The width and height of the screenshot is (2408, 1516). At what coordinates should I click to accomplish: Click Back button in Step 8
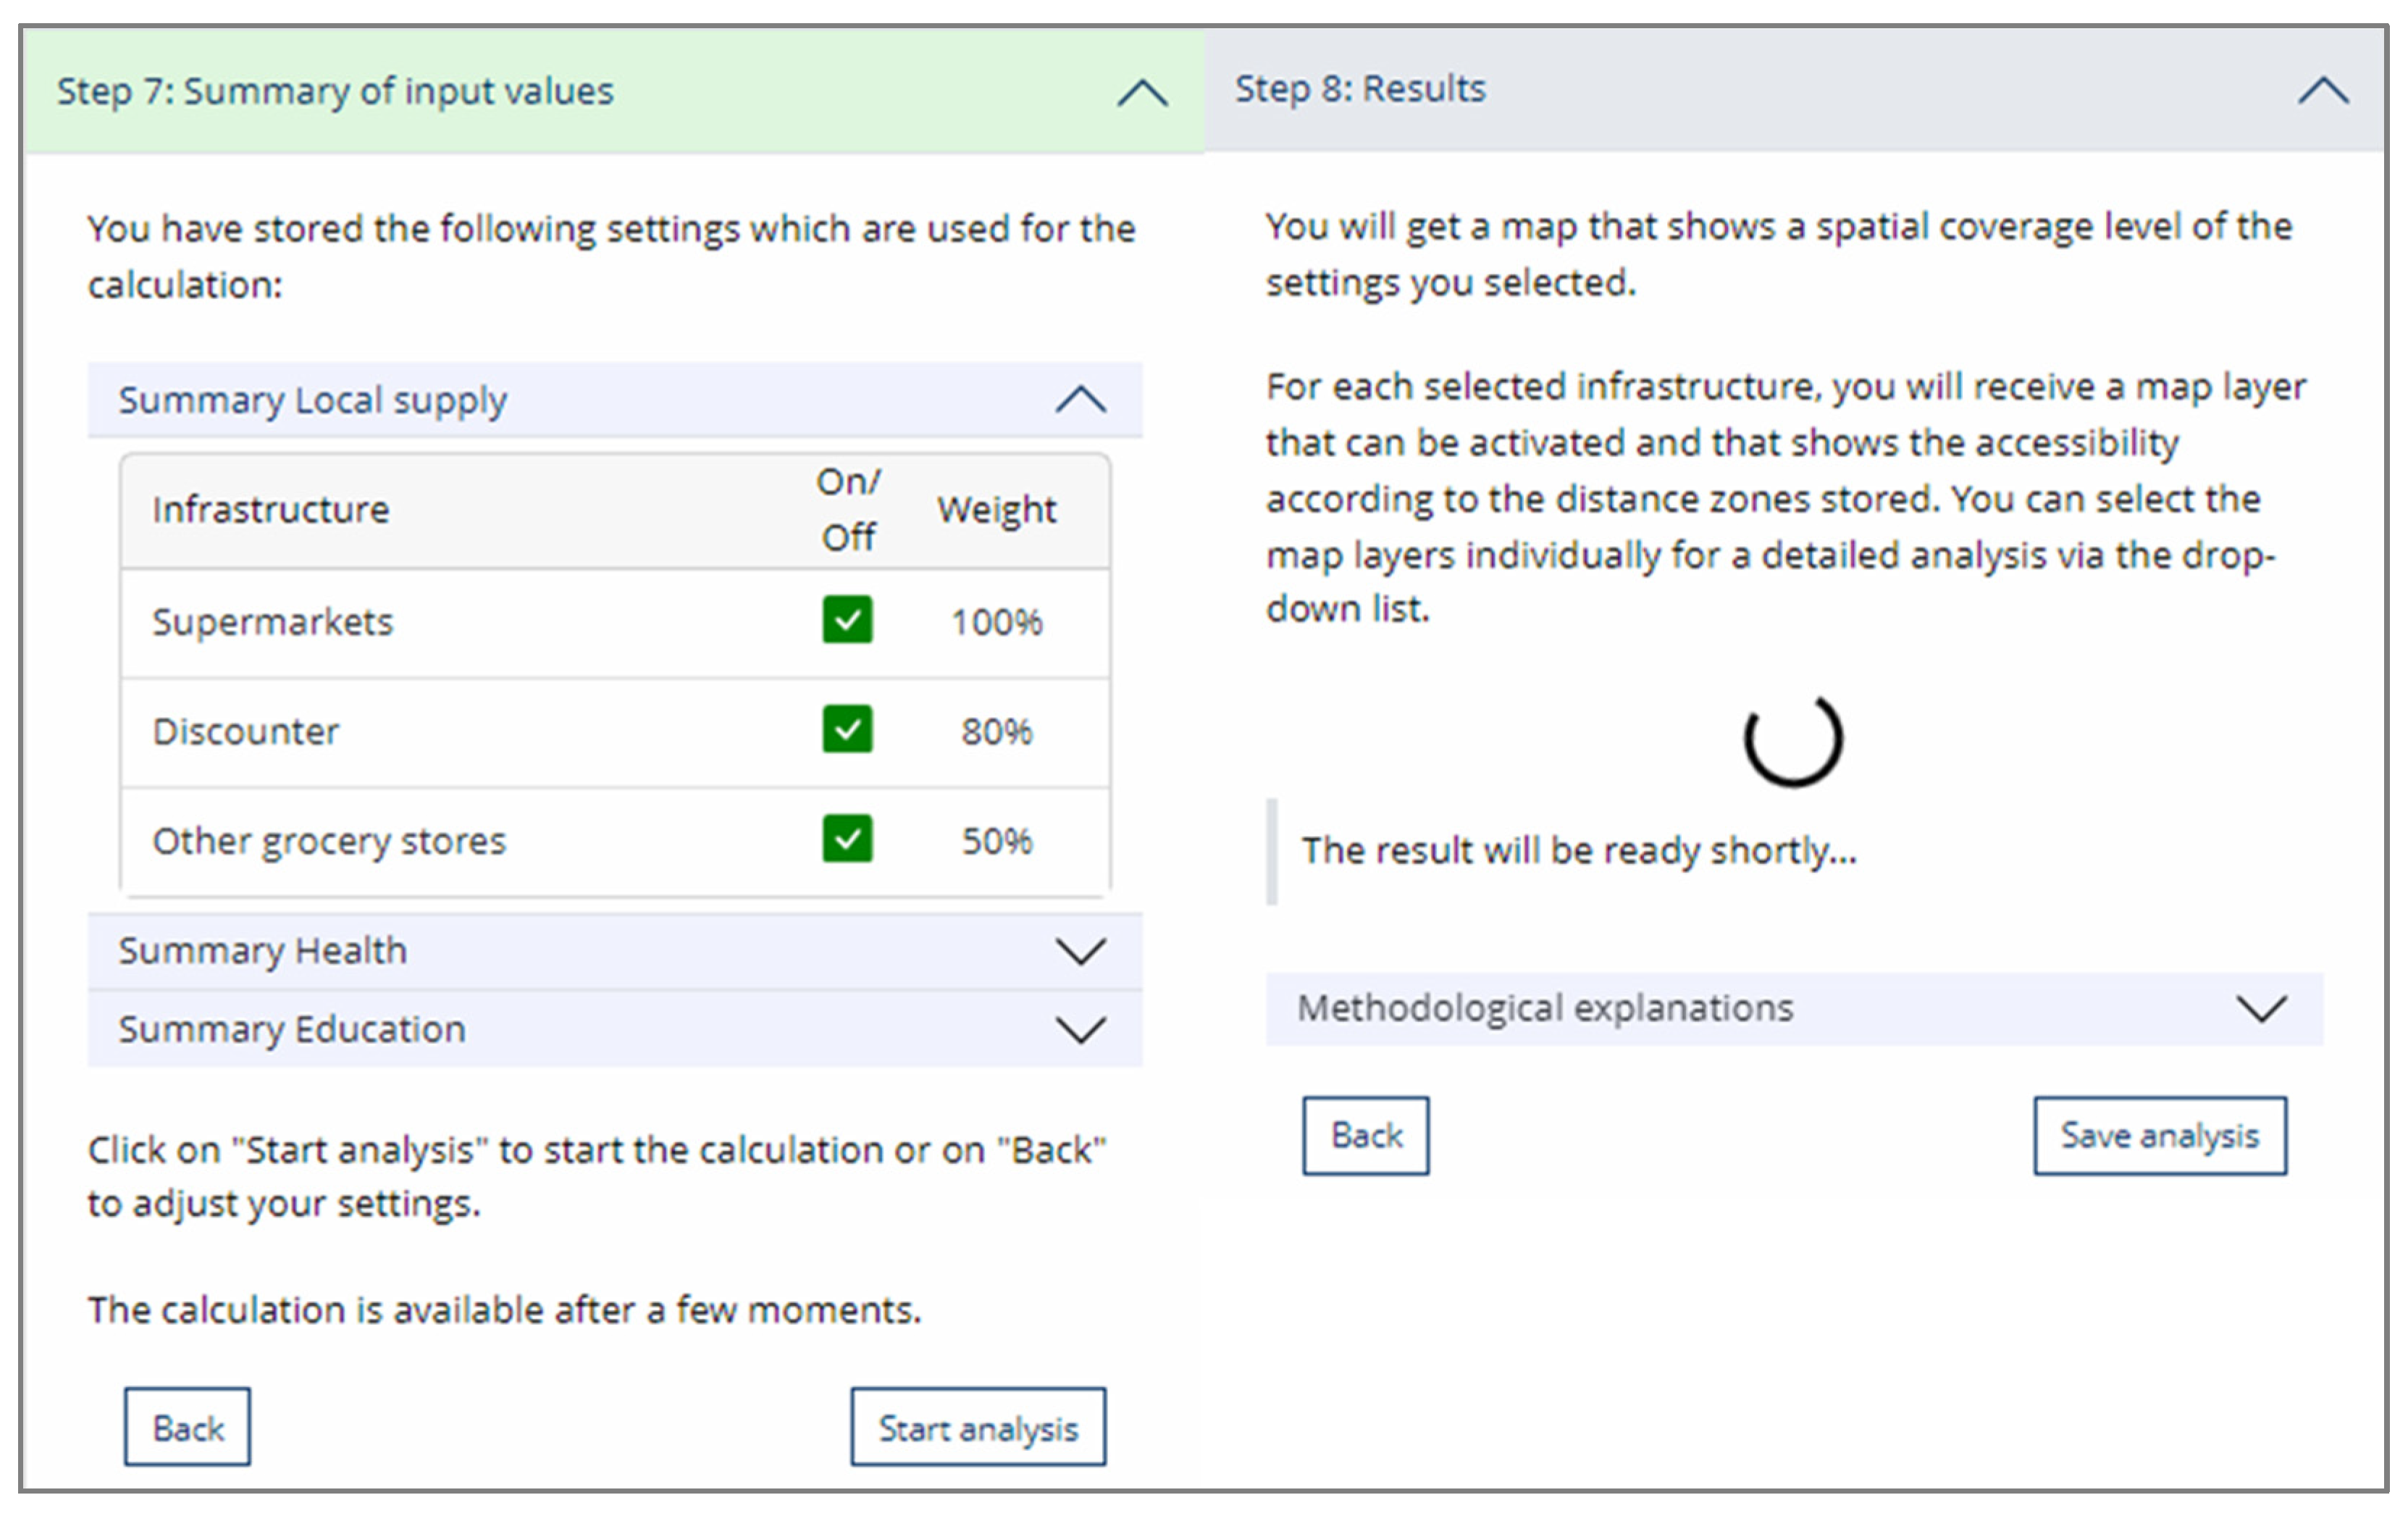[x=1365, y=1136]
